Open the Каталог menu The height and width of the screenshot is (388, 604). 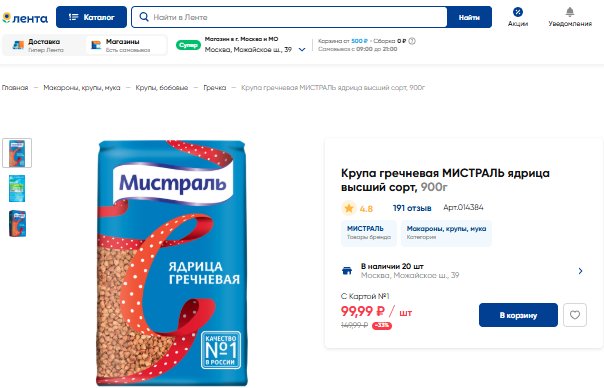(x=91, y=17)
